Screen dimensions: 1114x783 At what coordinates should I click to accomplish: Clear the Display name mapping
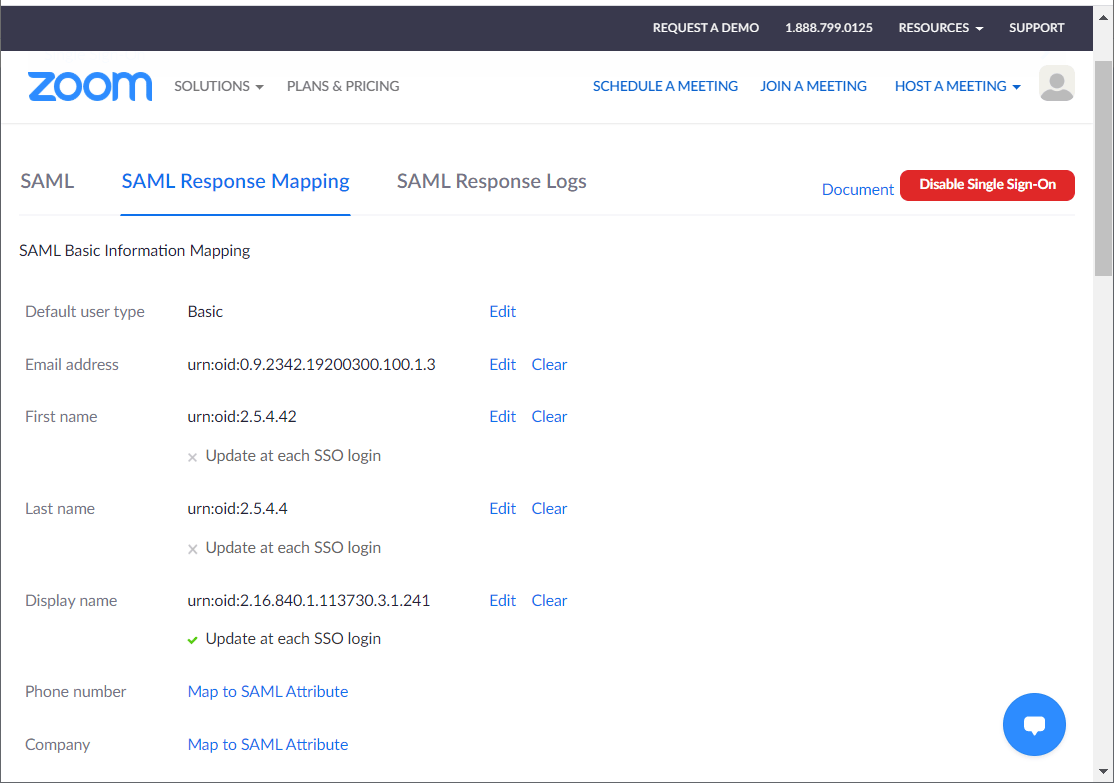549,600
